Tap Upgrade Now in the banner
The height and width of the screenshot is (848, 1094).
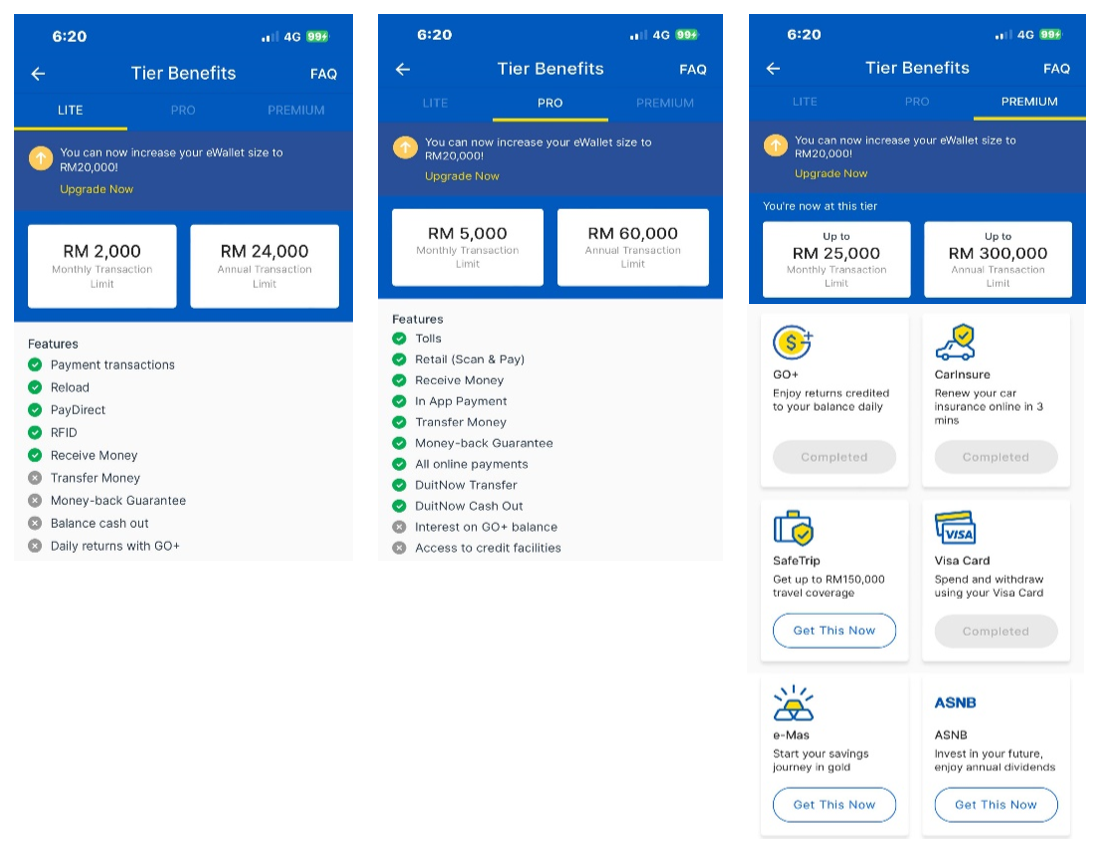pos(96,187)
